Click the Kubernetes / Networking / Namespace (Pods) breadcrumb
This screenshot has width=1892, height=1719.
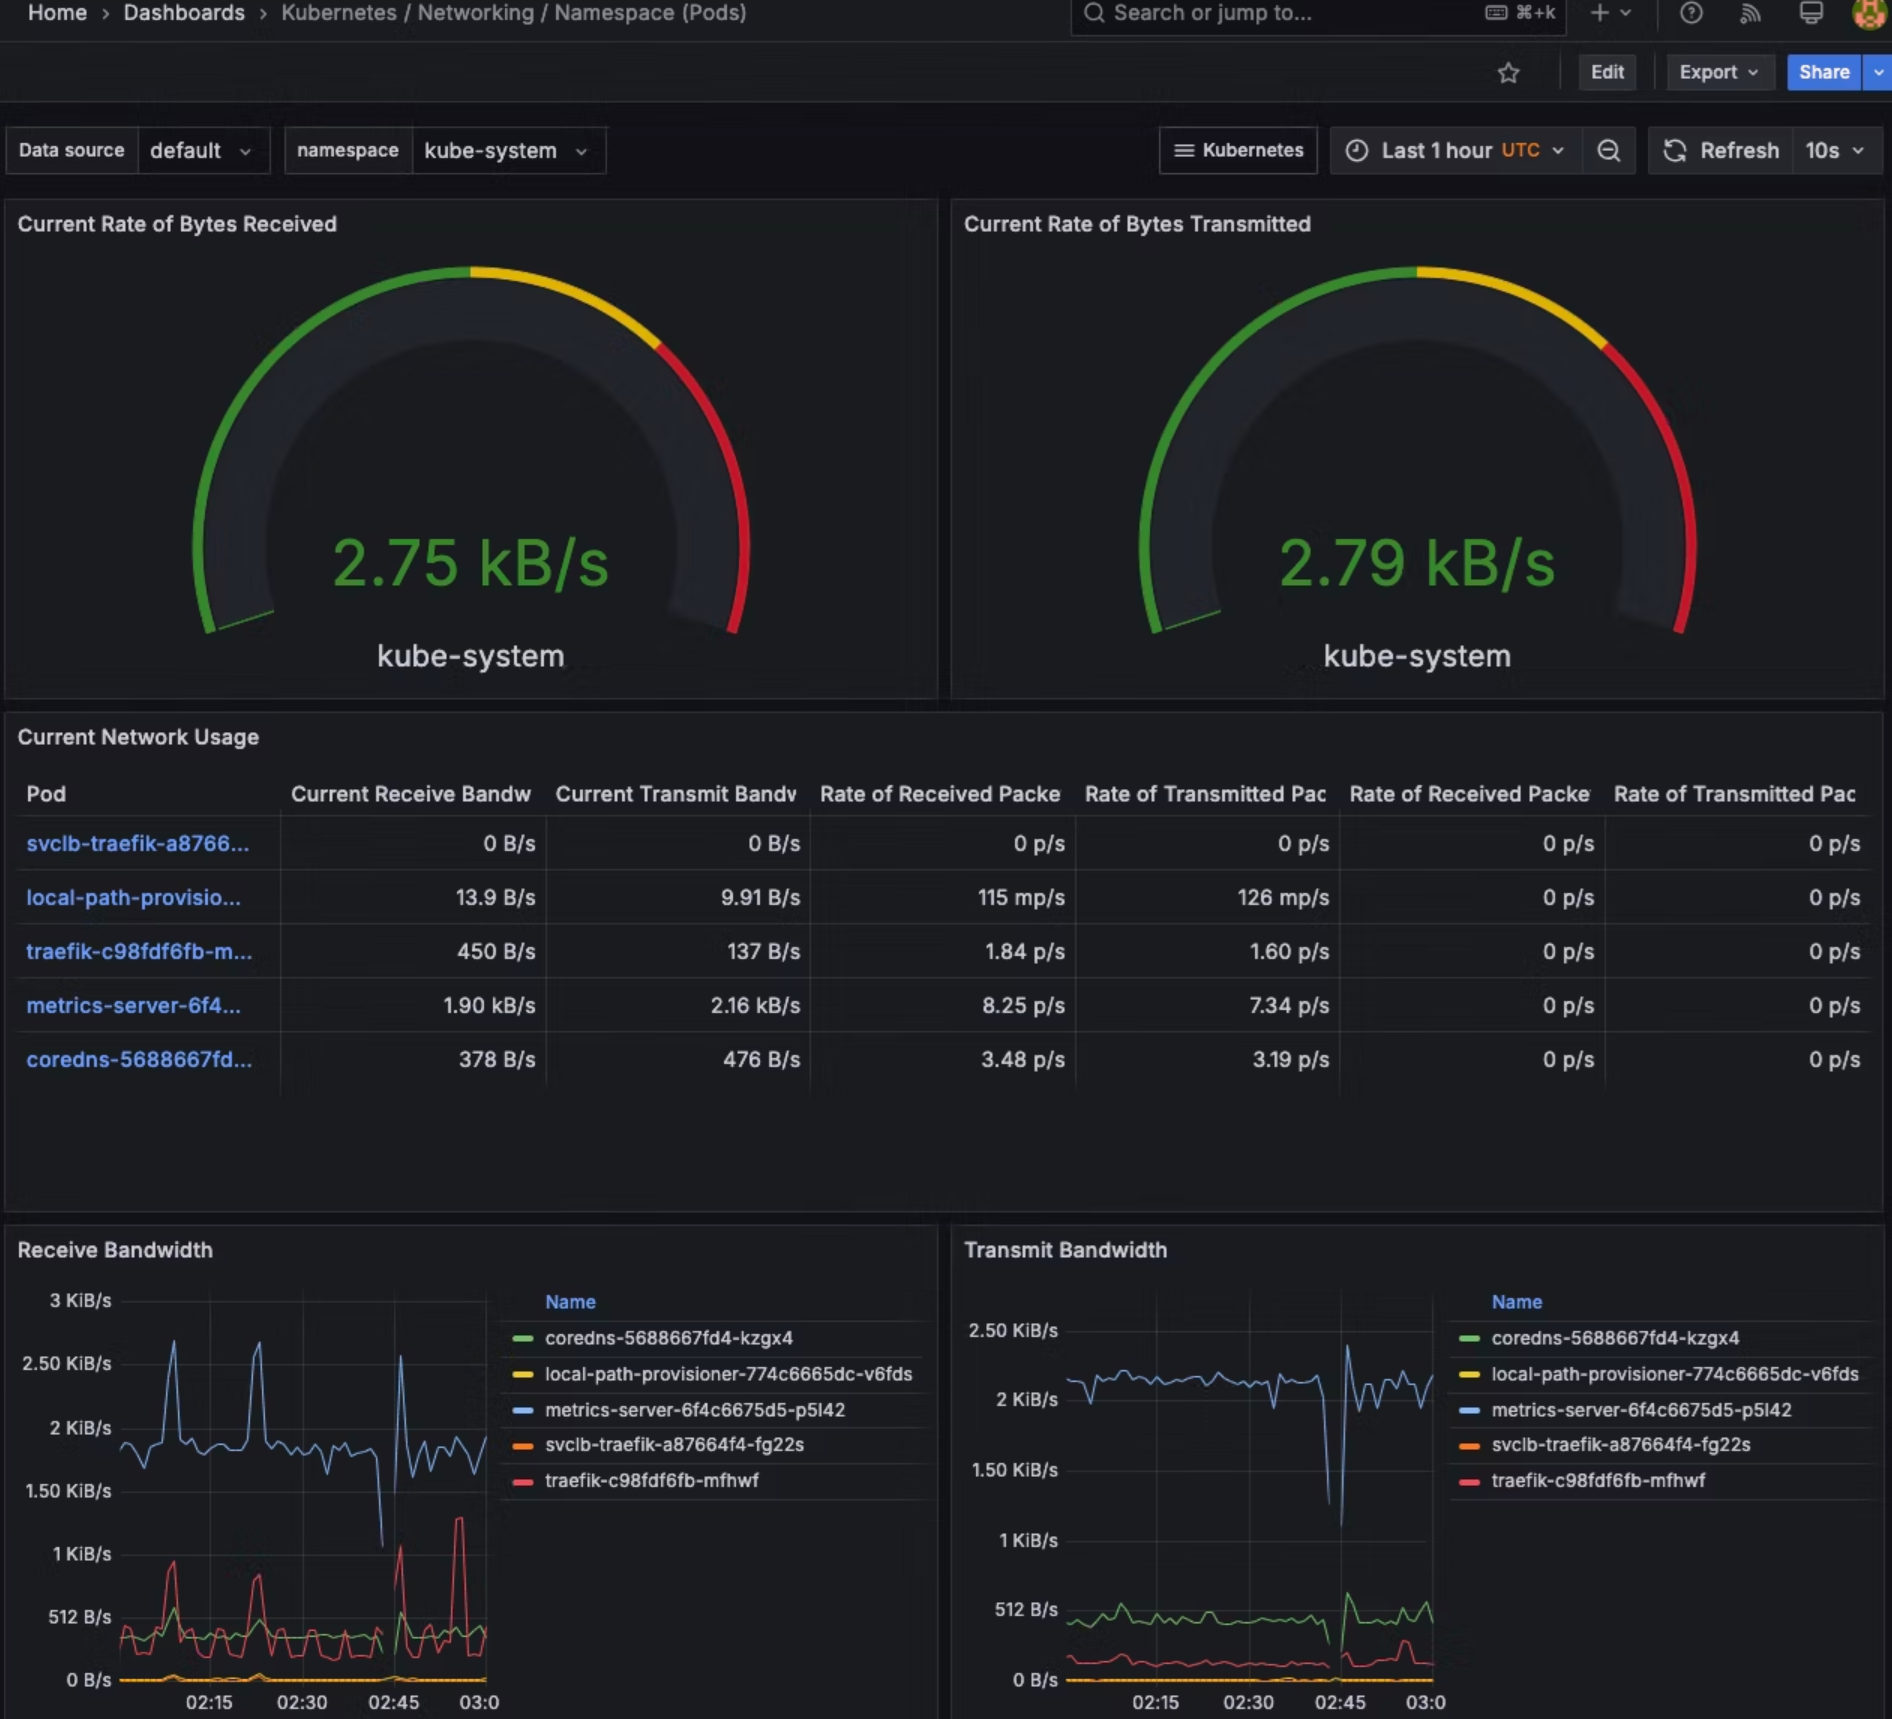click(x=514, y=13)
